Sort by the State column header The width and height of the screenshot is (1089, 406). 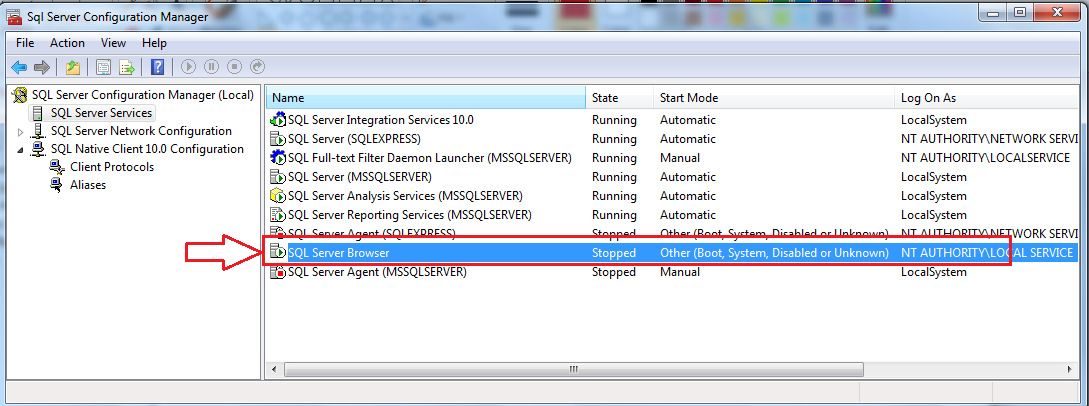[620, 98]
